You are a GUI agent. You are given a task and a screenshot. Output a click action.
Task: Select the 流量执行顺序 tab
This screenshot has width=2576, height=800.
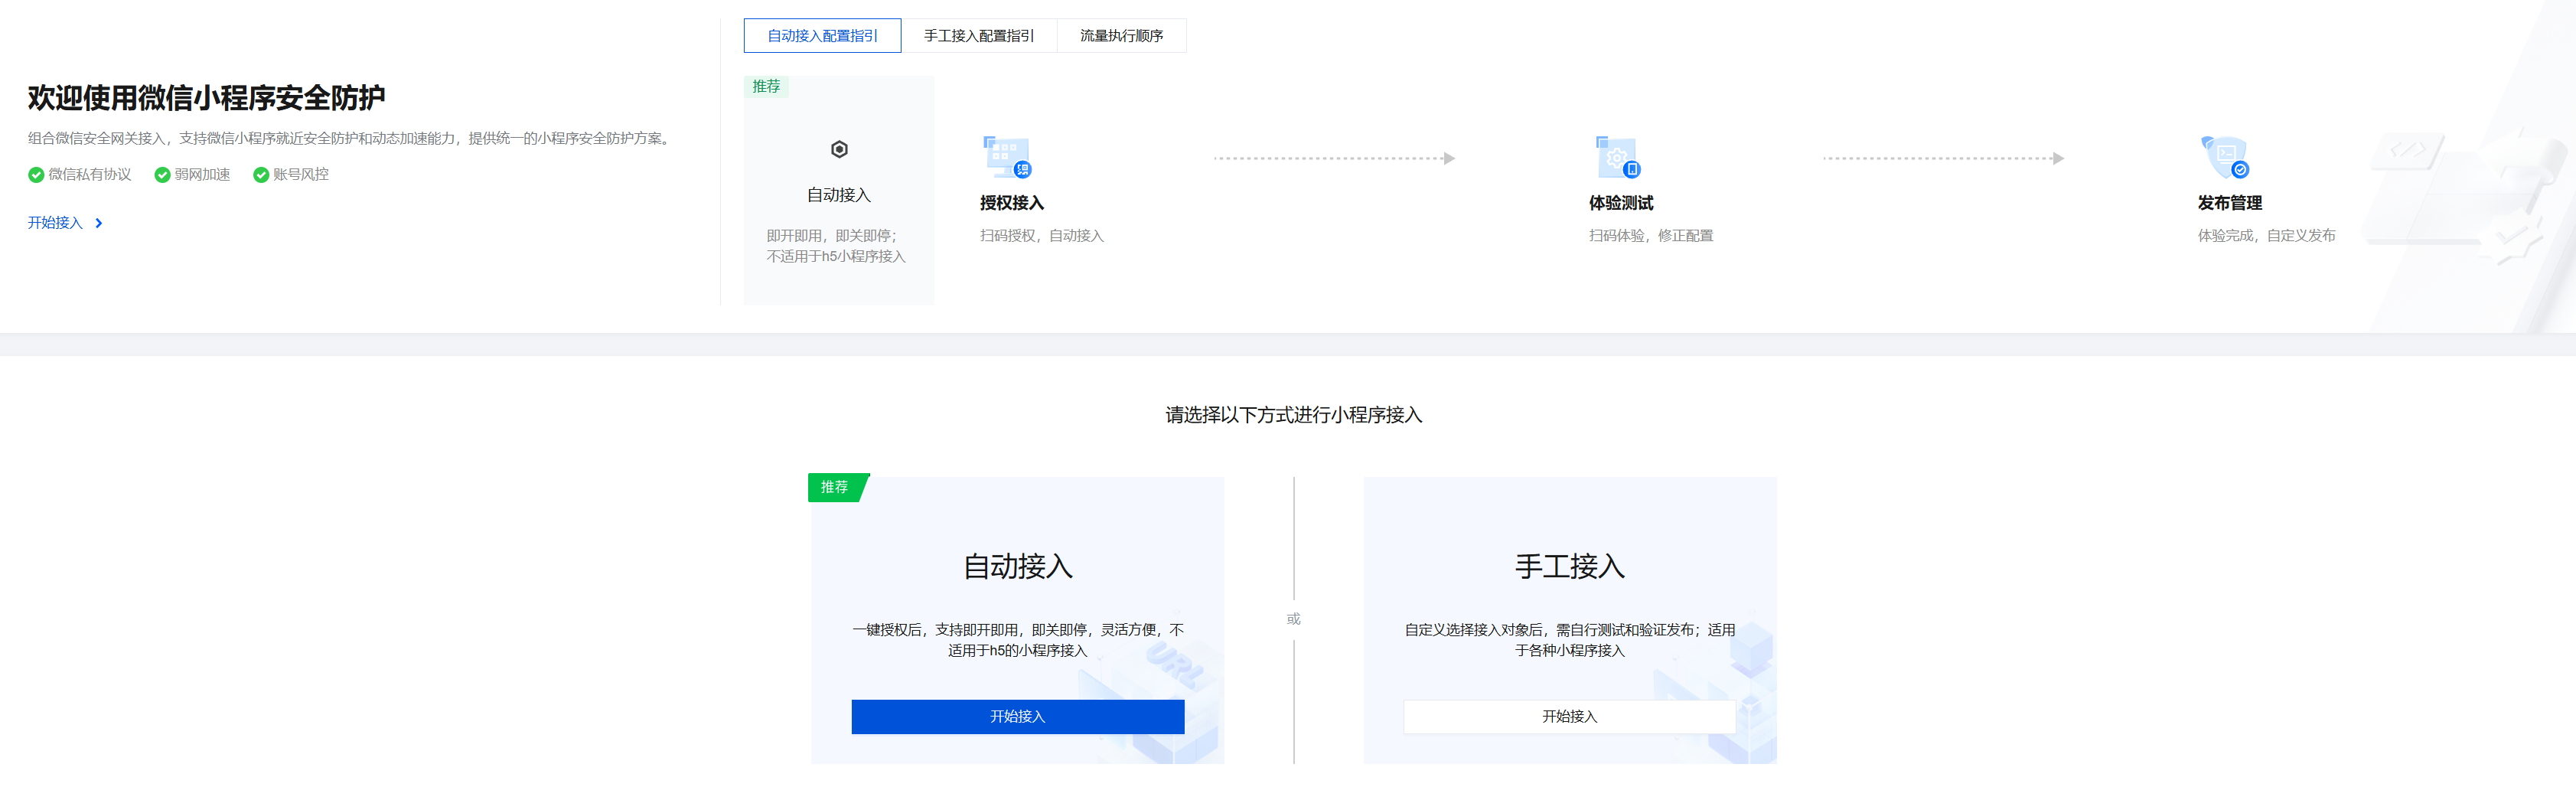(1121, 36)
